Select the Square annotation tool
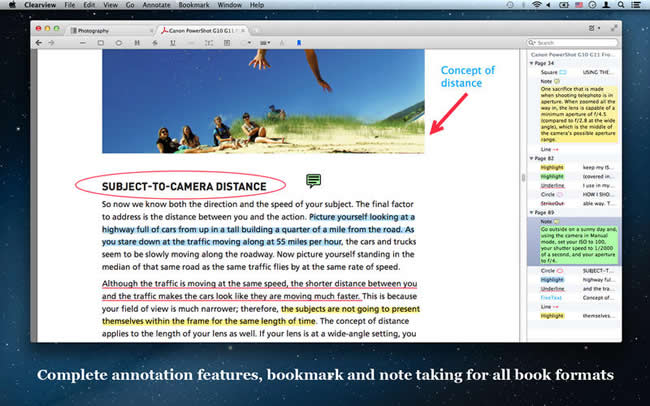Image resolution: width=650 pixels, height=406 pixels. (101, 43)
